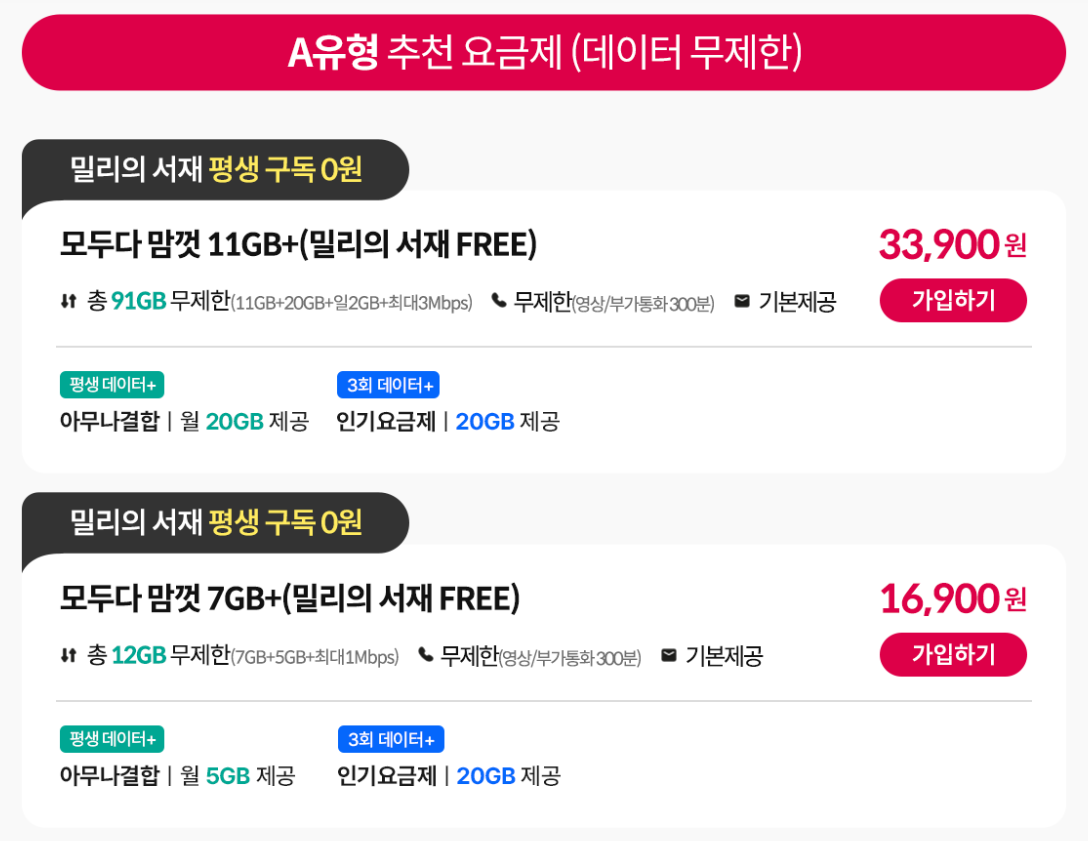This screenshot has height=841, width=1088.
Task: Select the 3회 데이터+ badge on the 11GB card
Action: pos(388,384)
